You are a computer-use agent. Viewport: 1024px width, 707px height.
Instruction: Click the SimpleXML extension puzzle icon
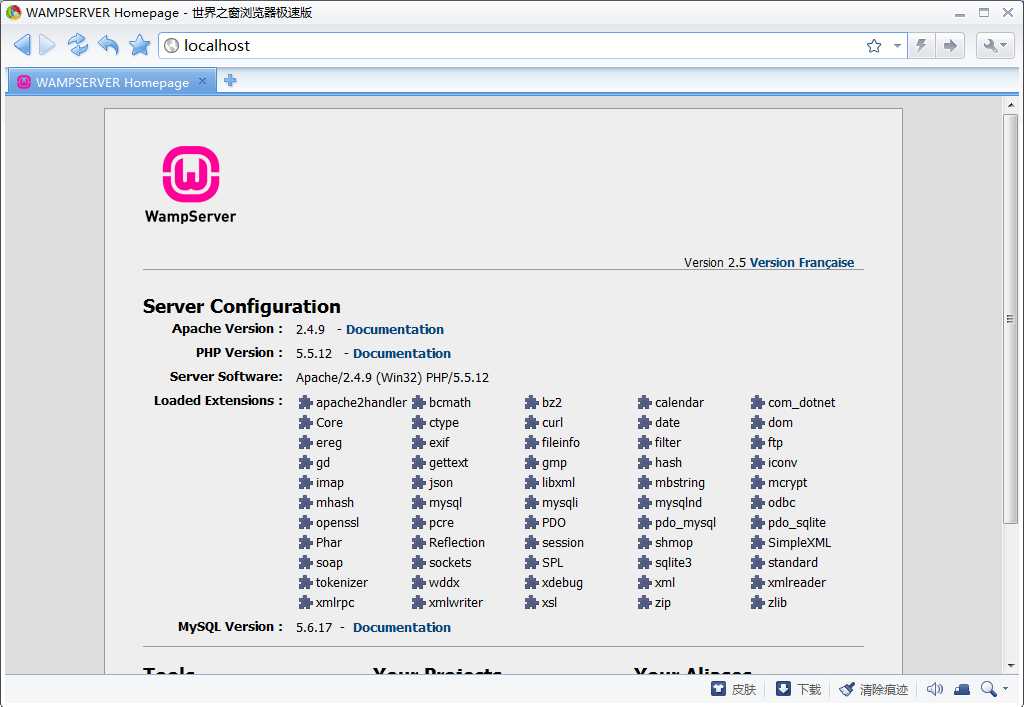tap(758, 542)
